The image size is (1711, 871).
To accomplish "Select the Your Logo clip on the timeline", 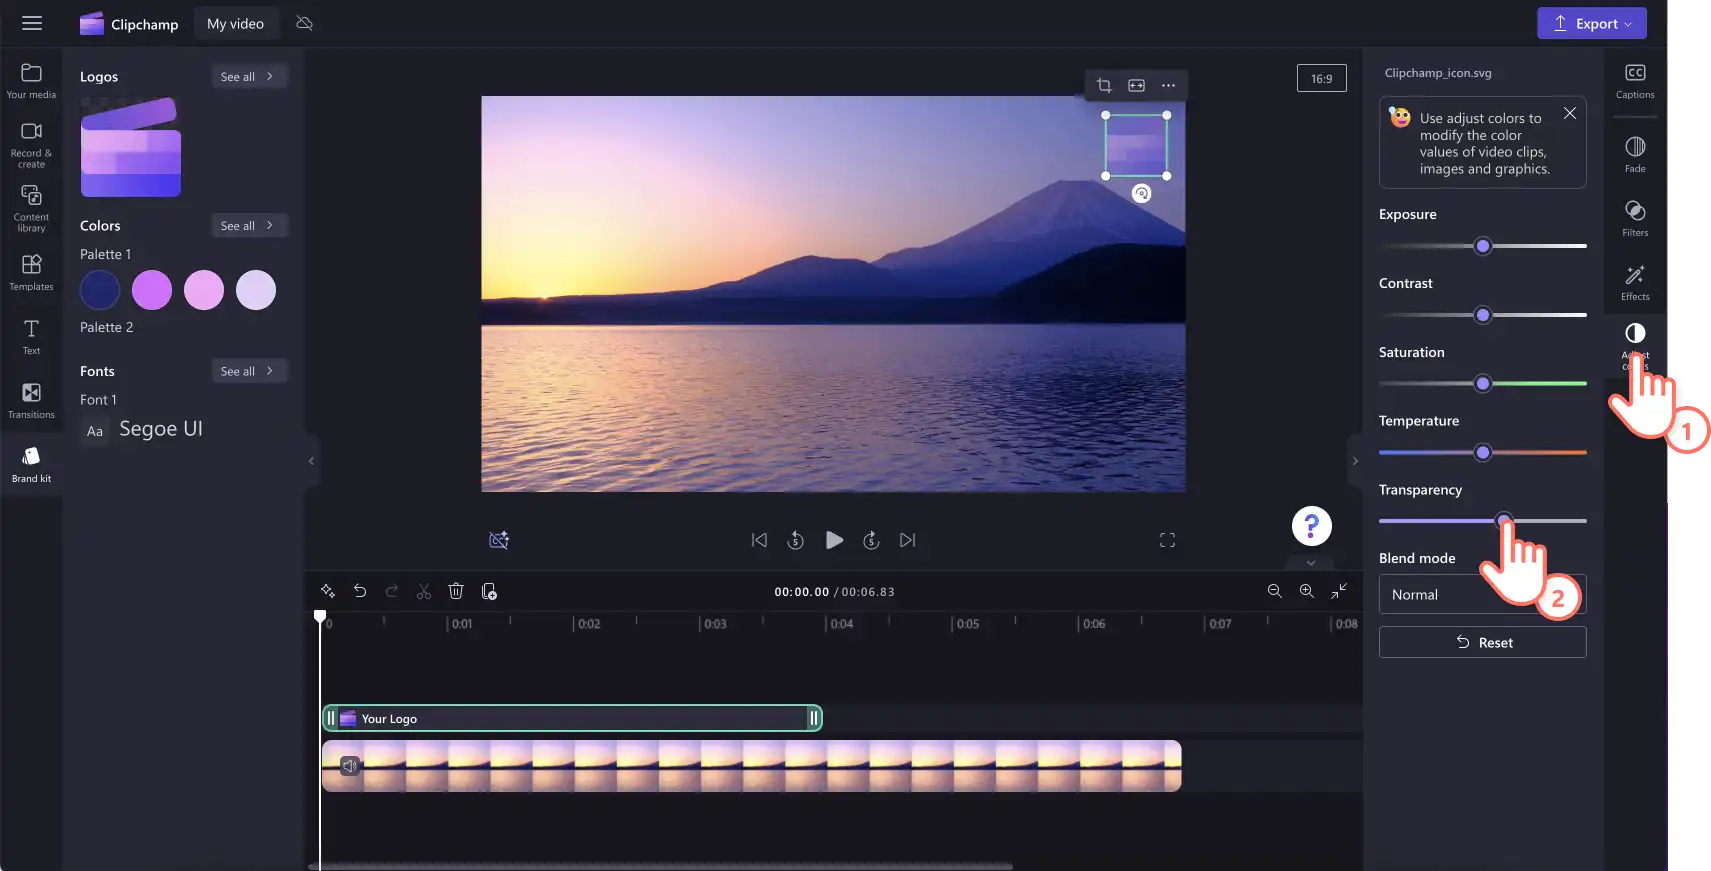I will 572,718.
